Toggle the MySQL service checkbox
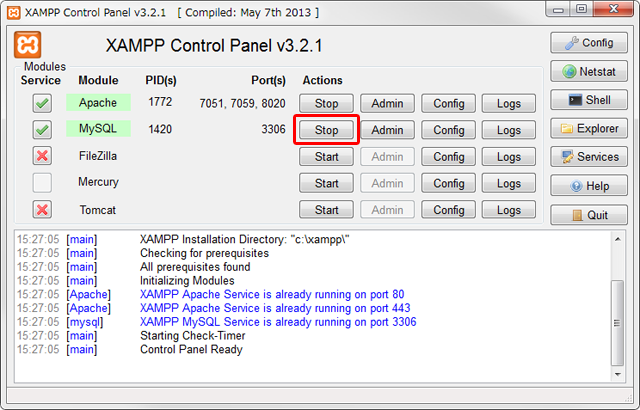Viewport: 640px width, 410px height. [x=42, y=130]
